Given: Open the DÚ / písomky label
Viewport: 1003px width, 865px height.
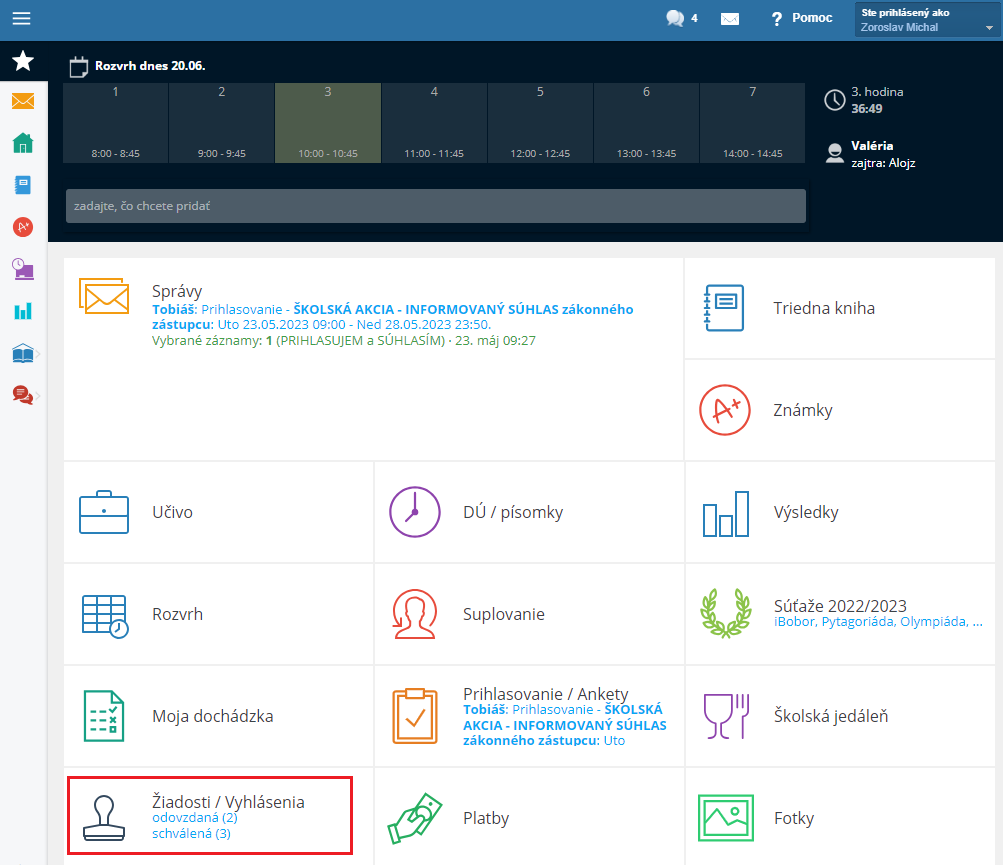Looking at the screenshot, I should (x=513, y=512).
